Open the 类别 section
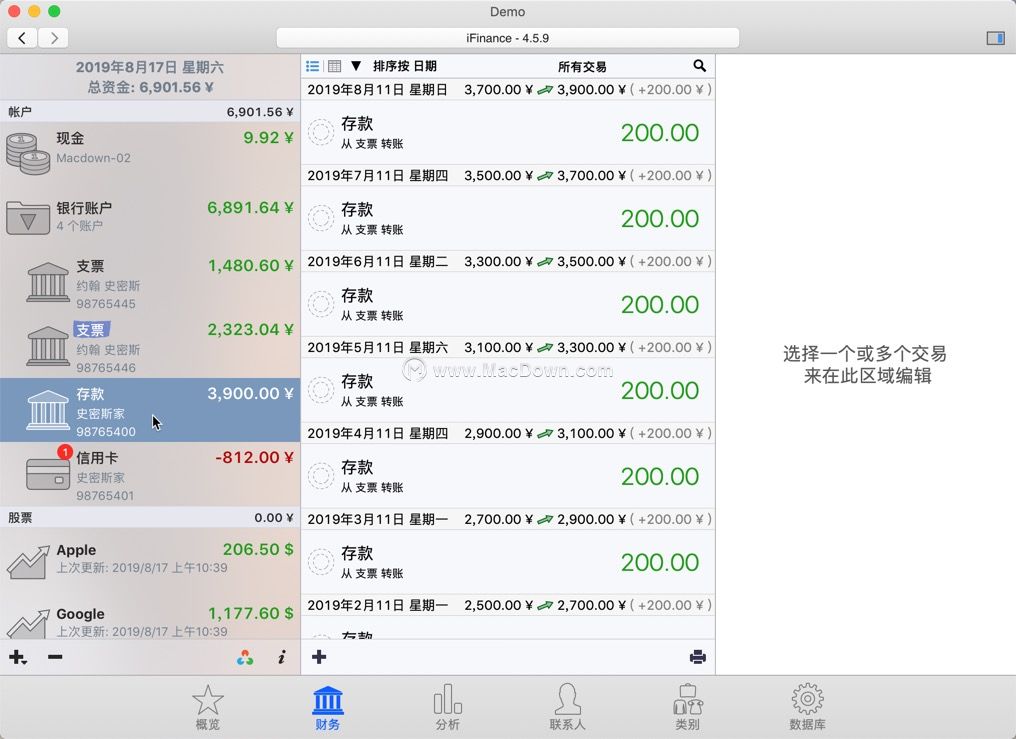 [687, 705]
